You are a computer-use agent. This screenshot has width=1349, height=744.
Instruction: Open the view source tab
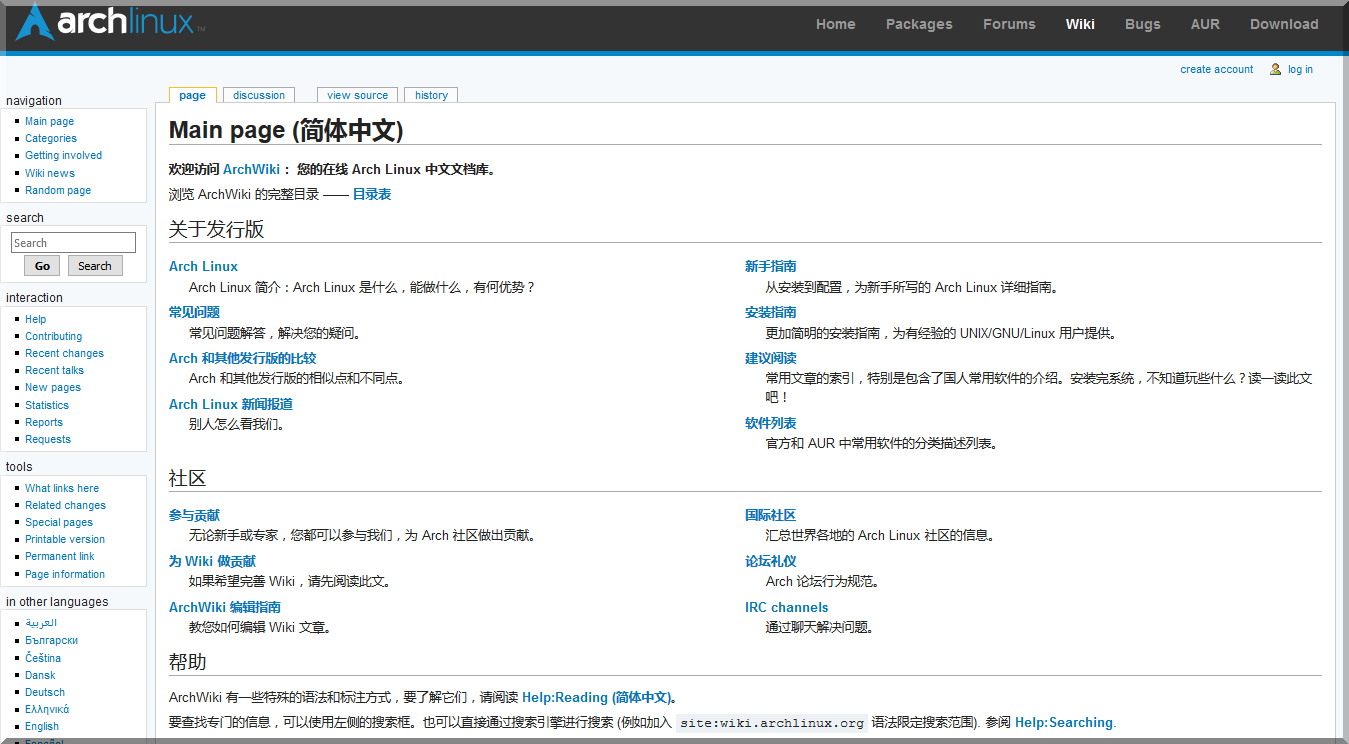357,95
